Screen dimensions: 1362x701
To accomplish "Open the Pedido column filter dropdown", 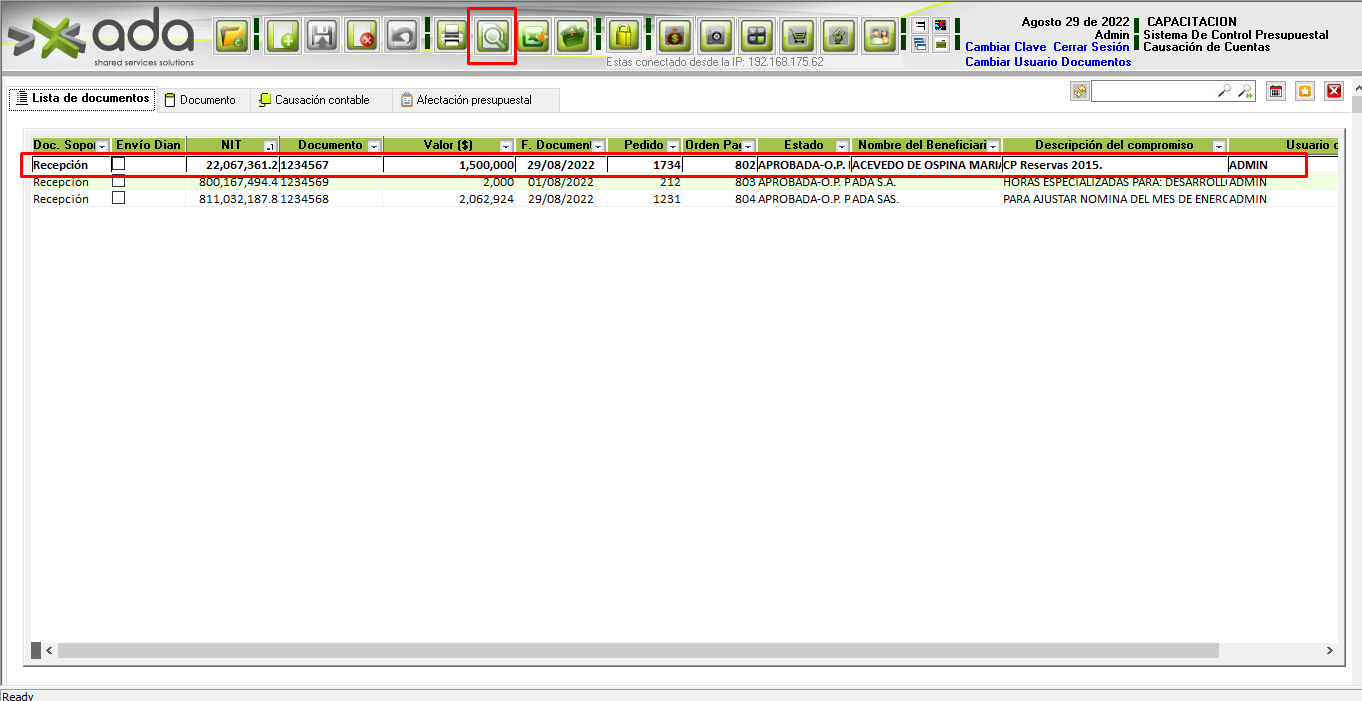I will coord(673,146).
